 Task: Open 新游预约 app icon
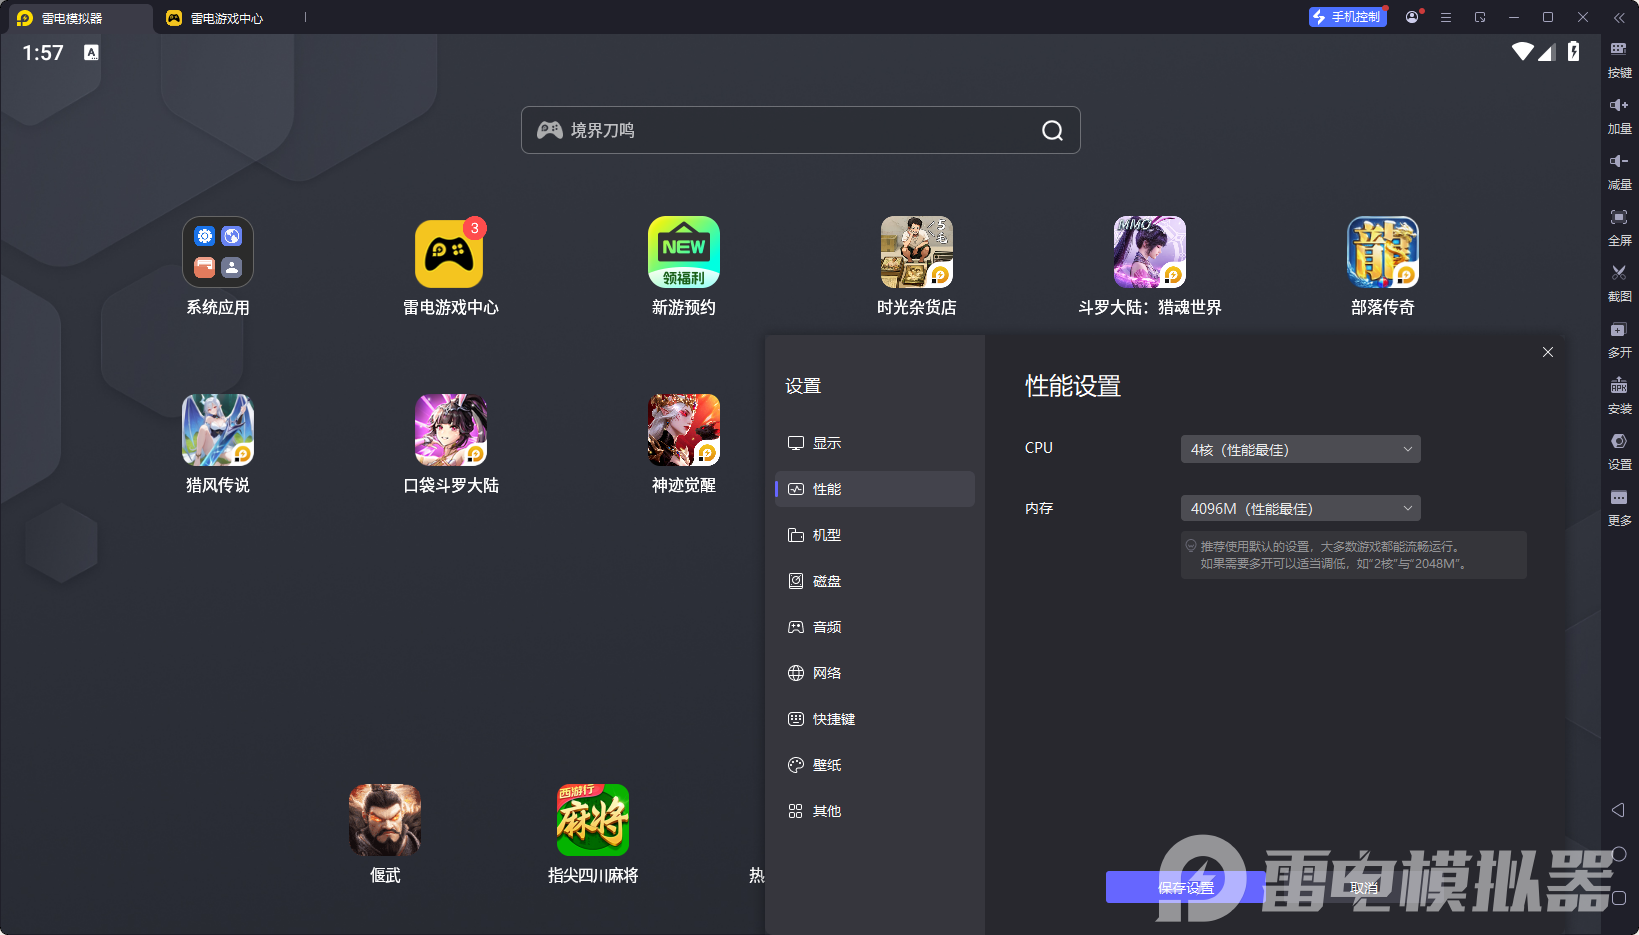click(684, 252)
